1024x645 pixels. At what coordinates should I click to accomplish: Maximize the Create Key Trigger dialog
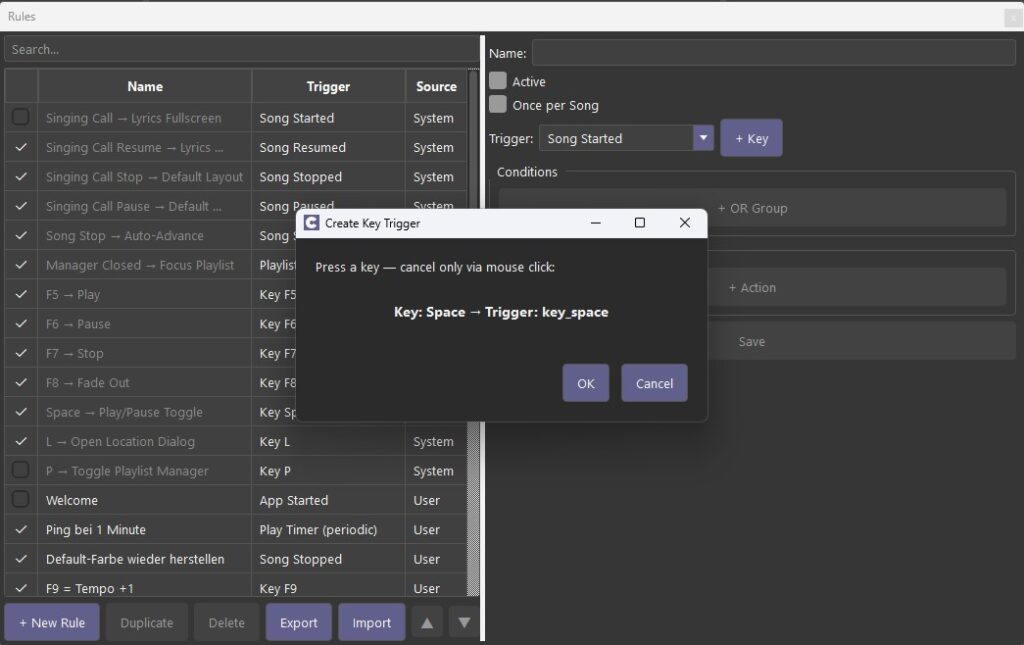click(x=640, y=223)
